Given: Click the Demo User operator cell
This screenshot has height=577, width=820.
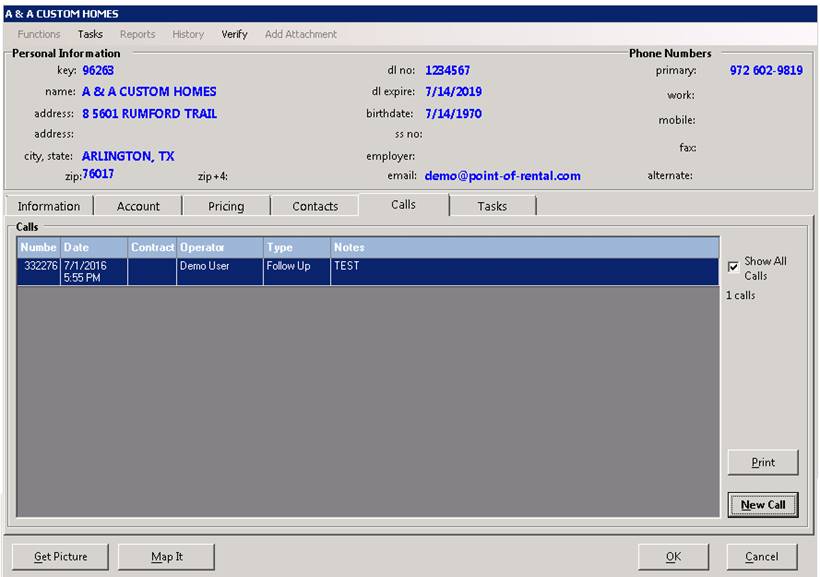Looking at the screenshot, I should tap(220, 271).
